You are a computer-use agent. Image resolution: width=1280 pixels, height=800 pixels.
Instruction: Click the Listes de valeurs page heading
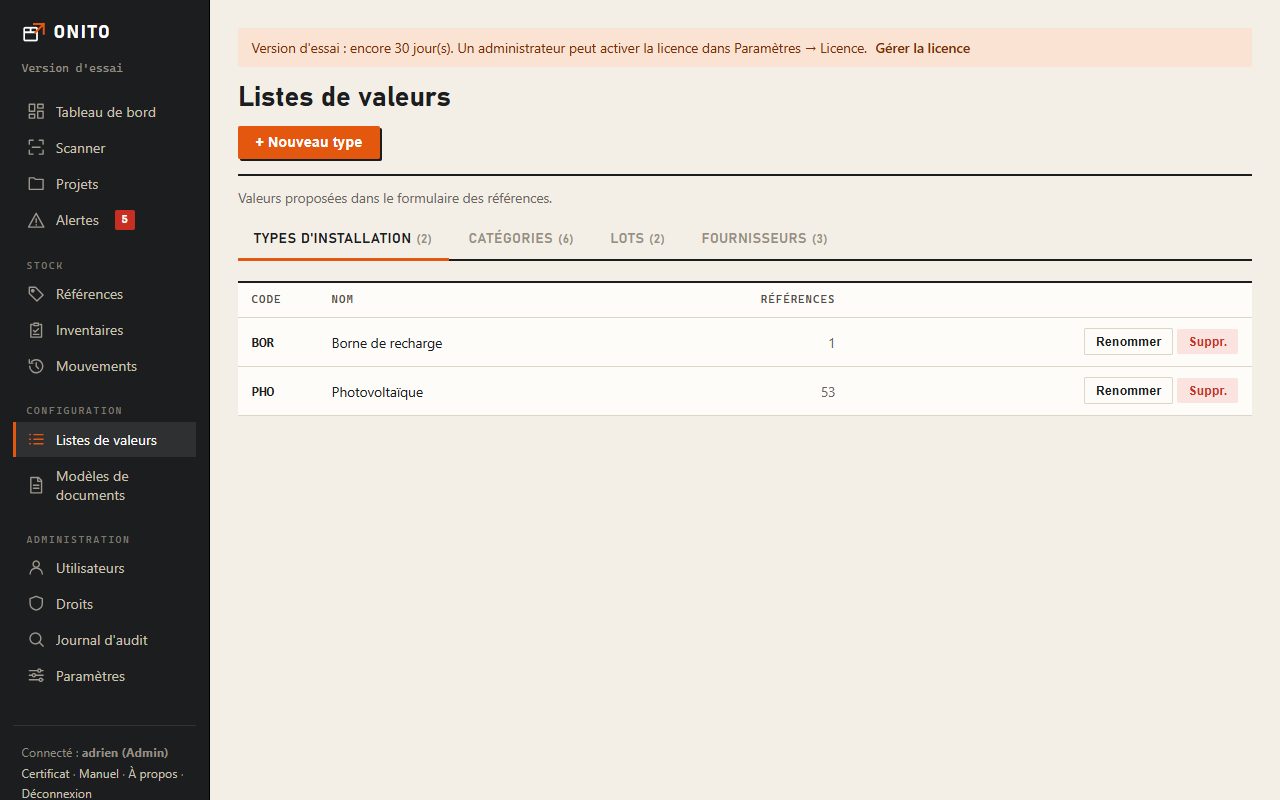(344, 97)
